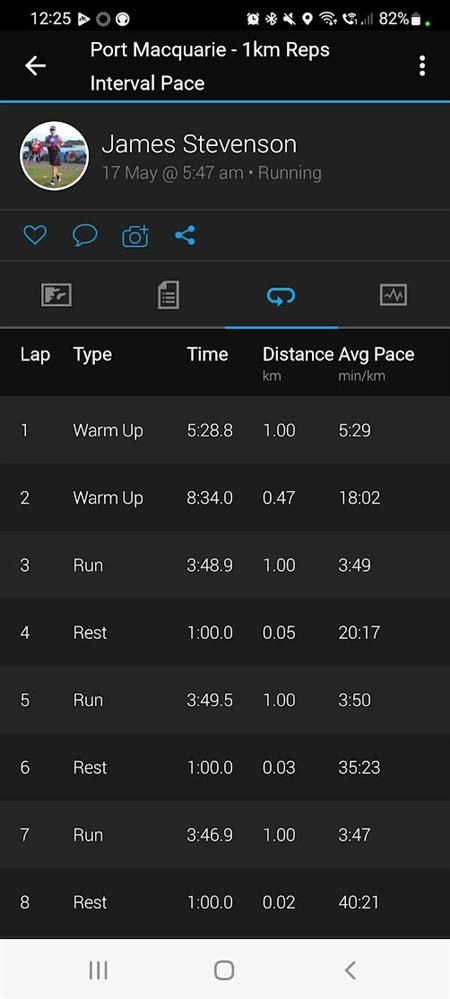Tap the activity title Port Macquarie - 1km Reps
This screenshot has height=999, width=450.
coord(210,50)
